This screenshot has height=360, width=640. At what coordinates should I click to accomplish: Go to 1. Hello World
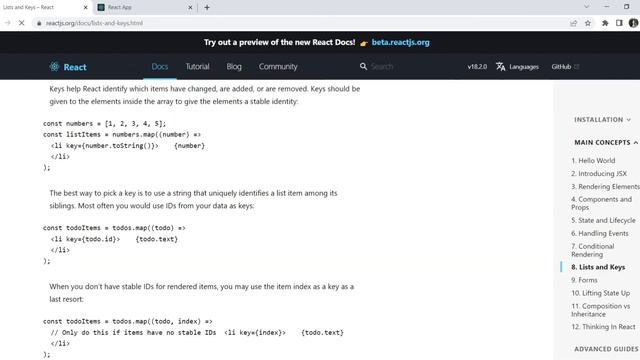click(x=593, y=161)
